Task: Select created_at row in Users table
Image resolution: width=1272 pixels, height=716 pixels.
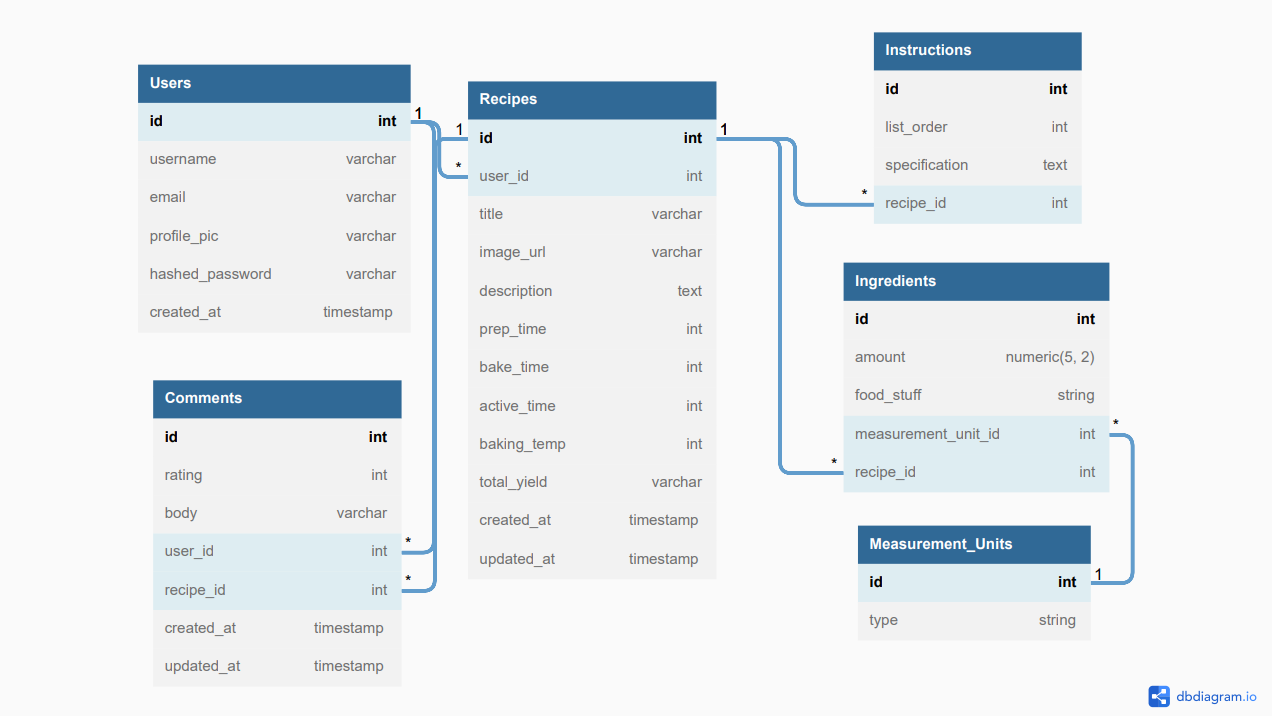Action: pos(274,312)
